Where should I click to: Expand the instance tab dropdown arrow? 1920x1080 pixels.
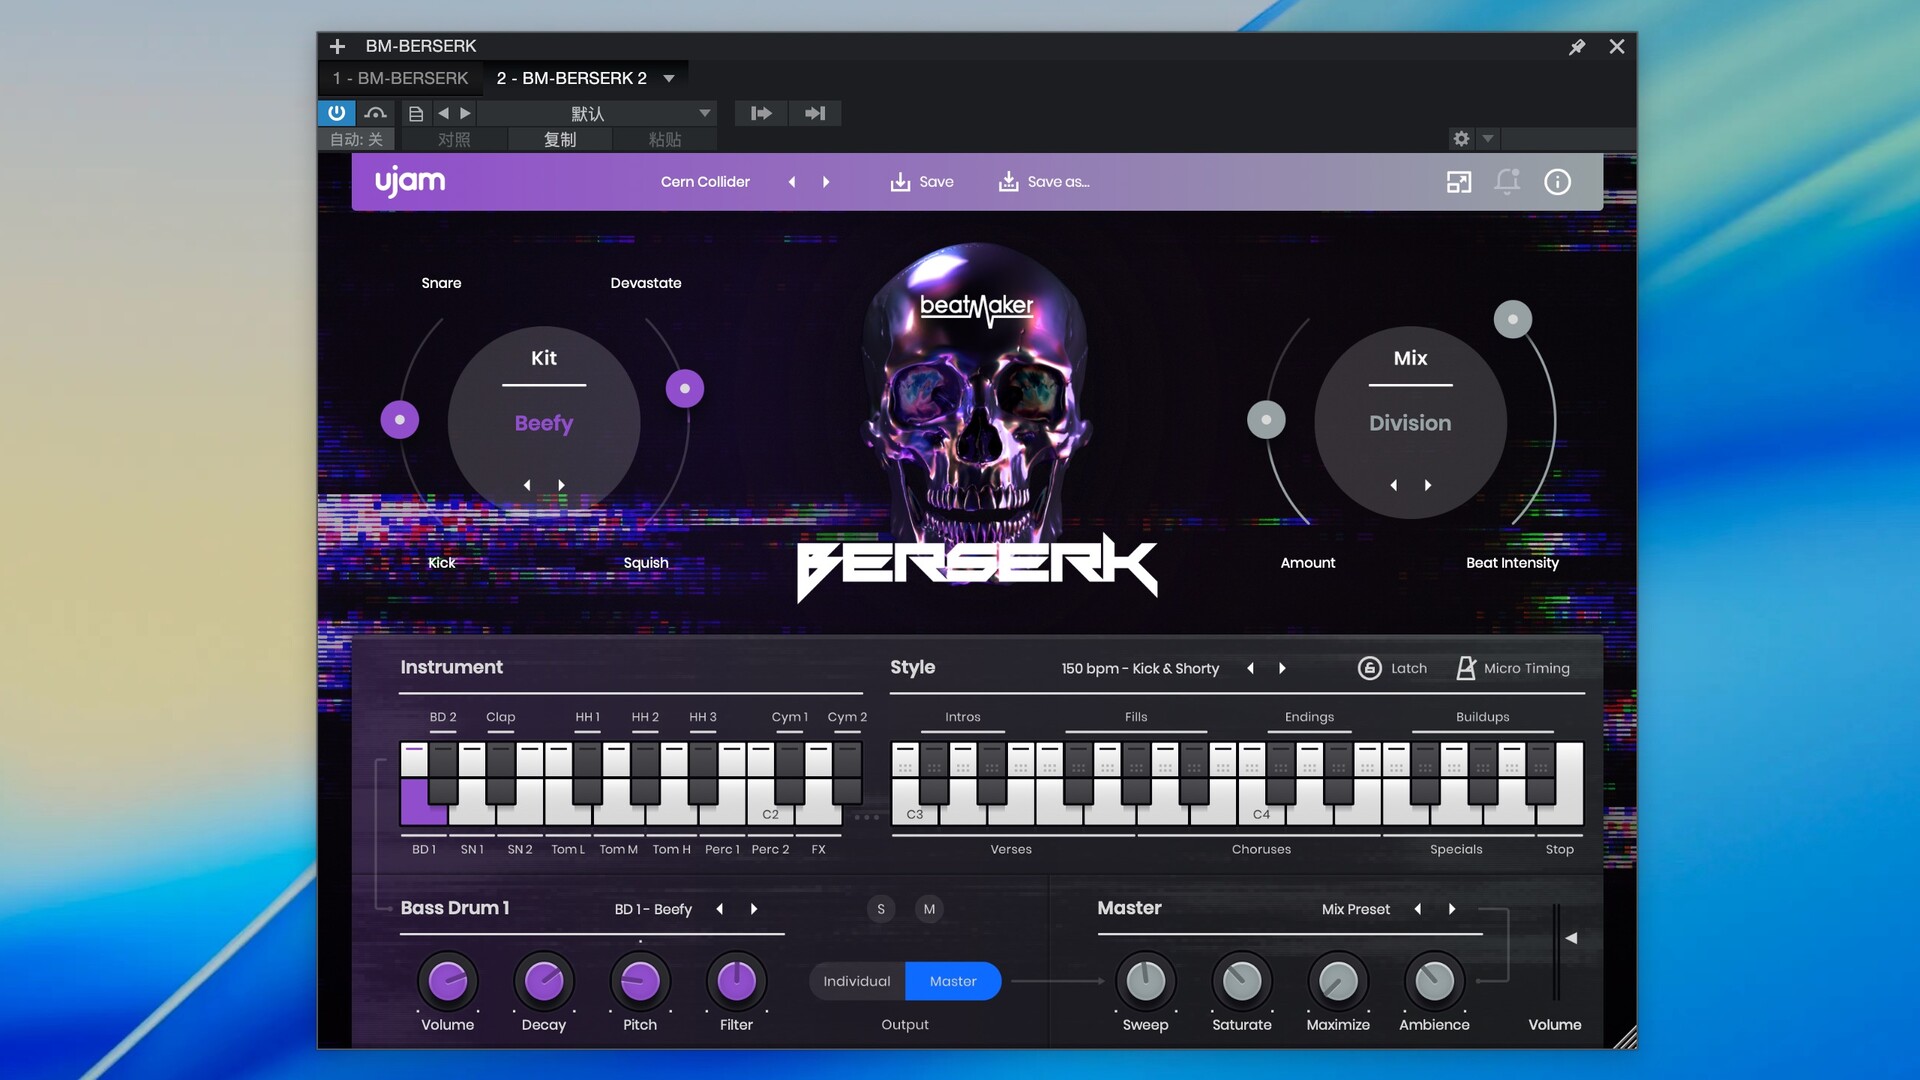669,78
